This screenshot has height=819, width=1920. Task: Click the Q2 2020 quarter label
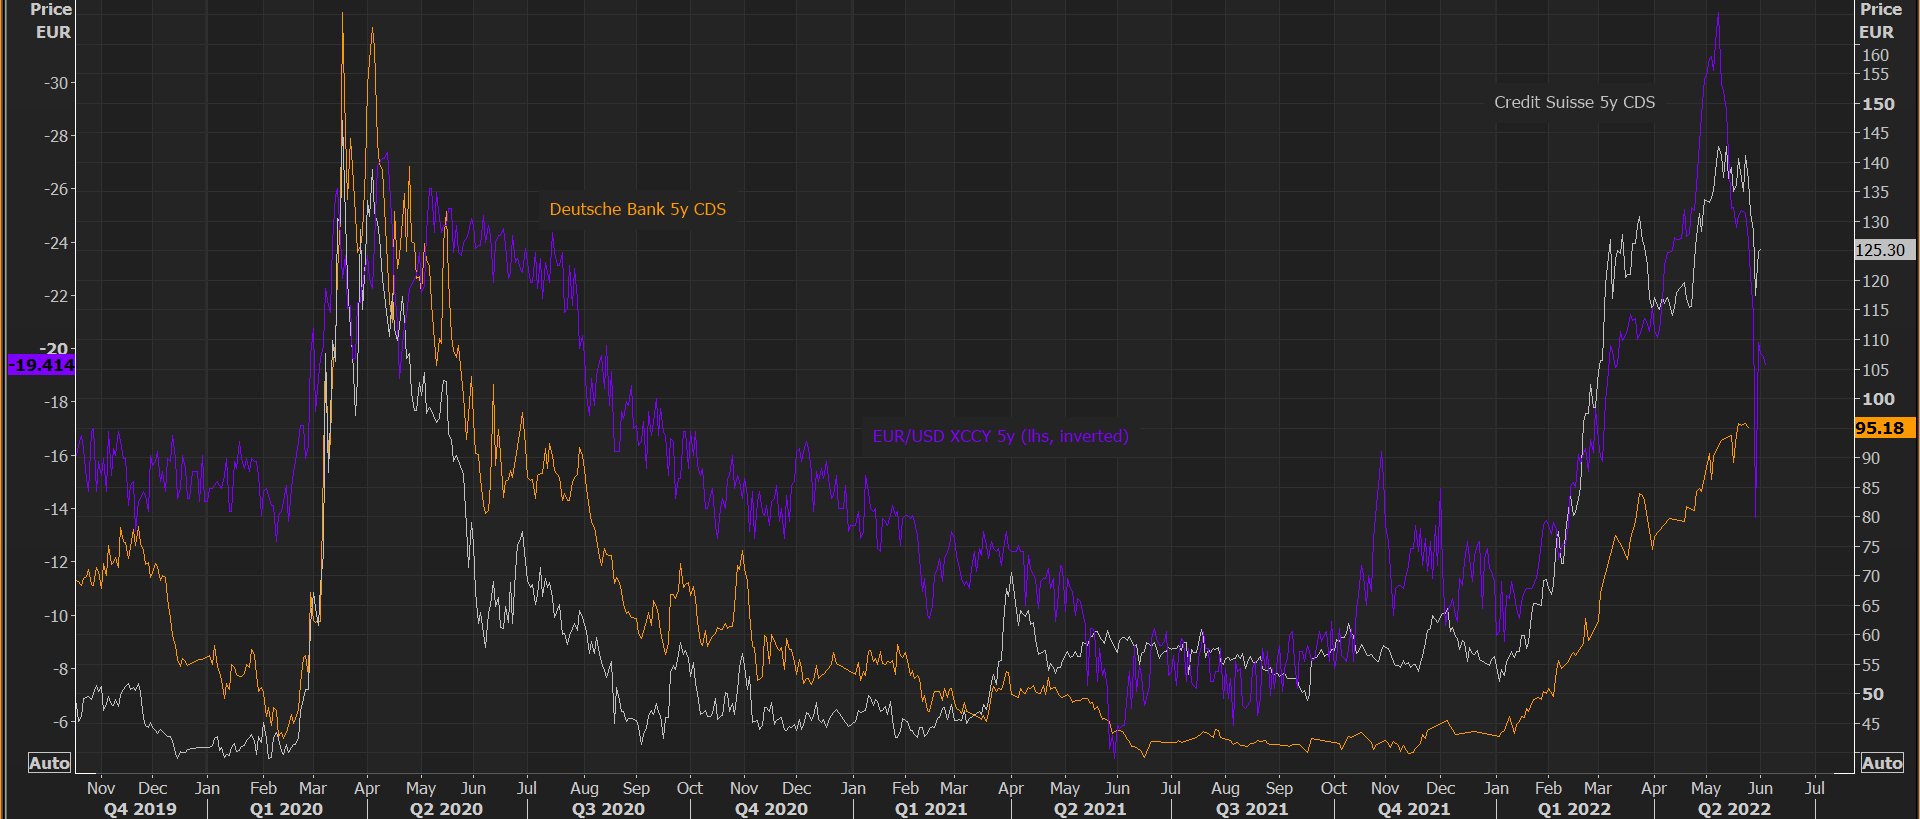coord(446,808)
